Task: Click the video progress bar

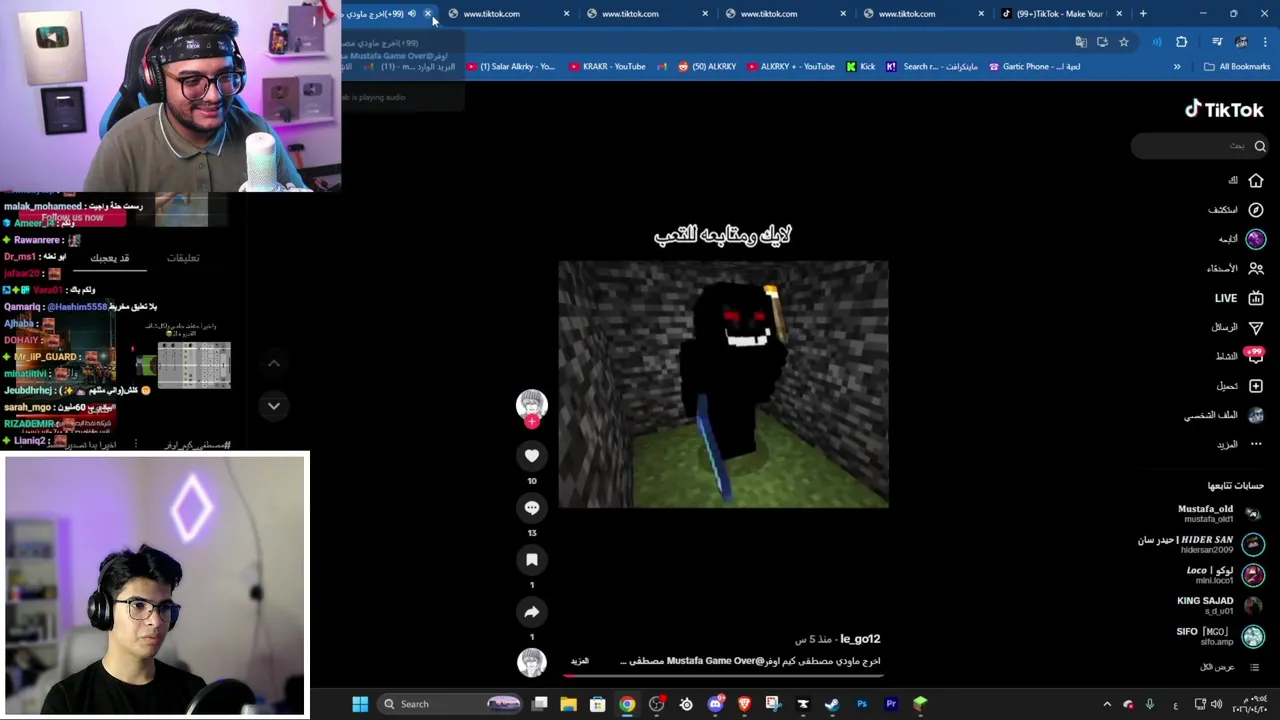Action: click(x=723, y=675)
